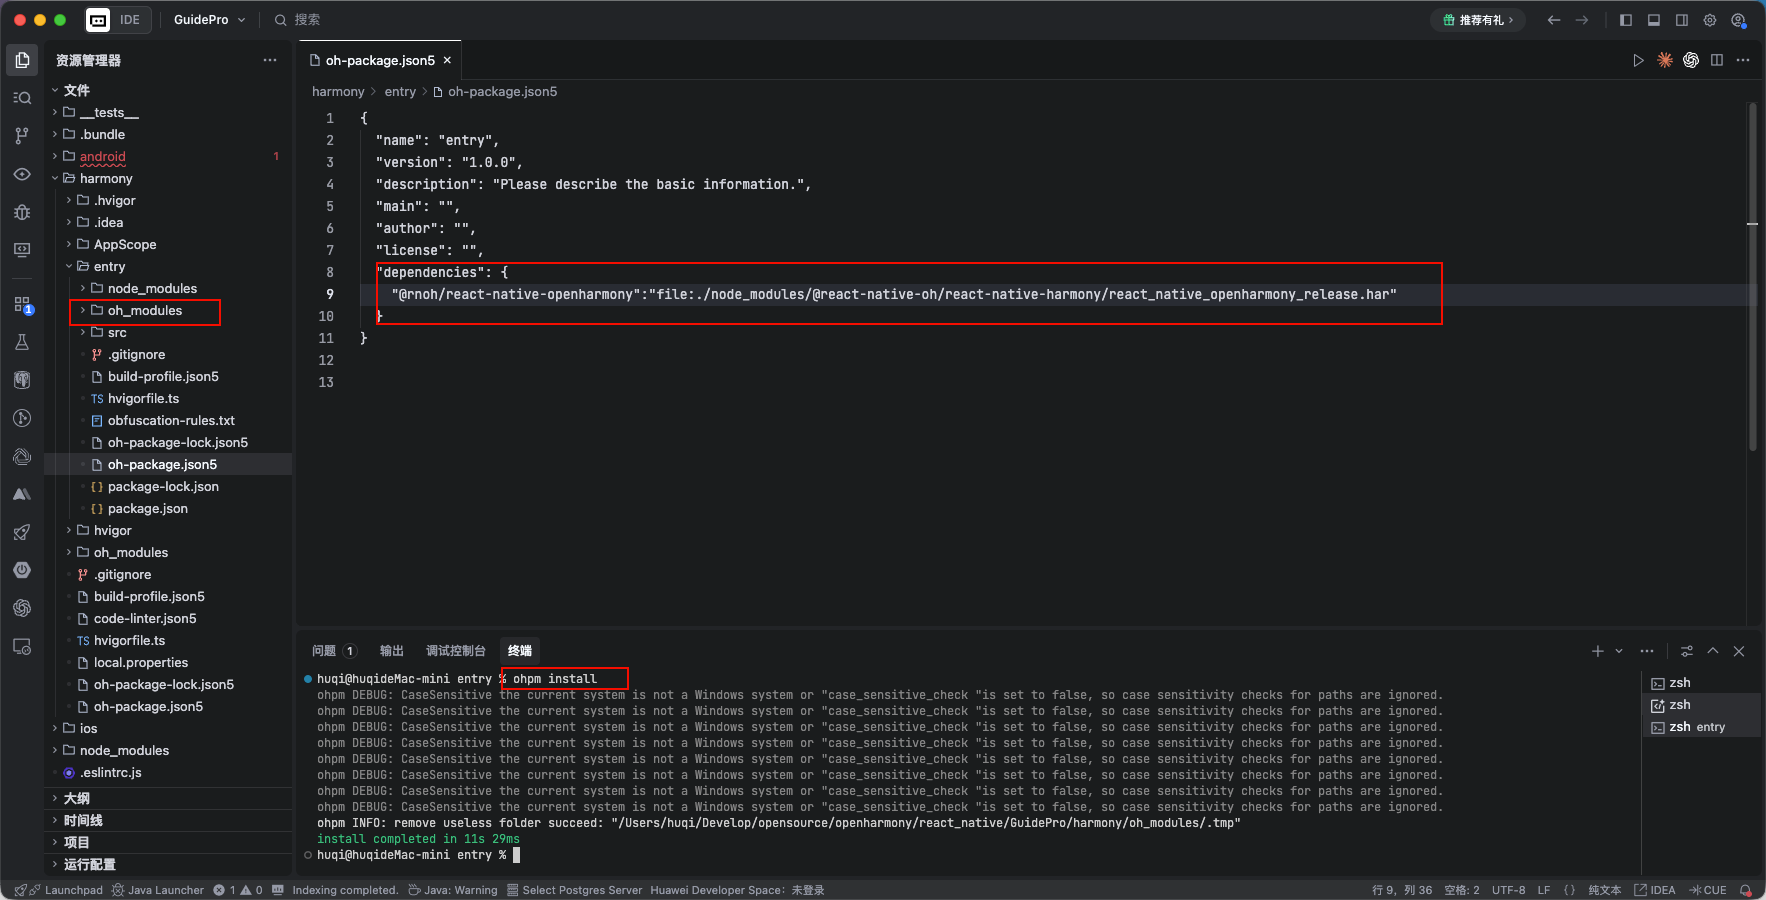Open the Run and Debug bug icon
1766x900 pixels.
click(22, 212)
